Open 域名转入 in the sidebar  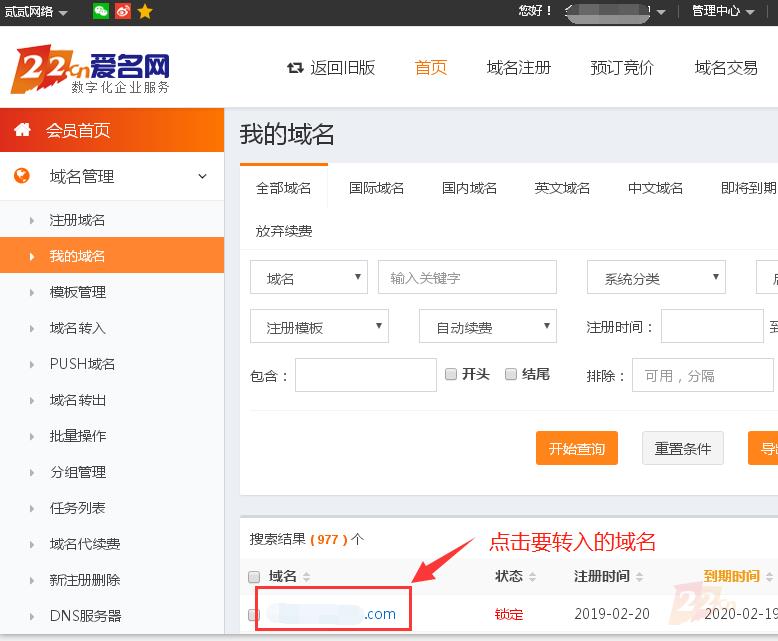click(78, 328)
